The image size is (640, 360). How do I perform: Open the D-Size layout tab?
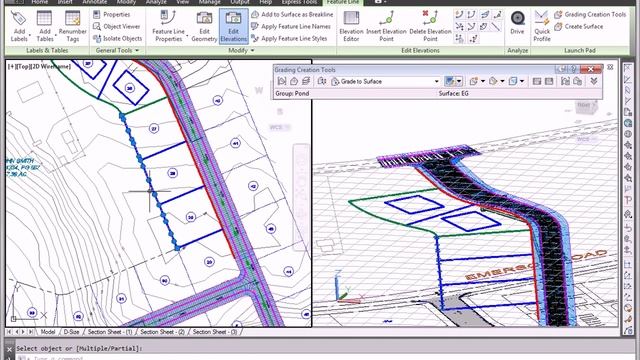tap(71, 332)
